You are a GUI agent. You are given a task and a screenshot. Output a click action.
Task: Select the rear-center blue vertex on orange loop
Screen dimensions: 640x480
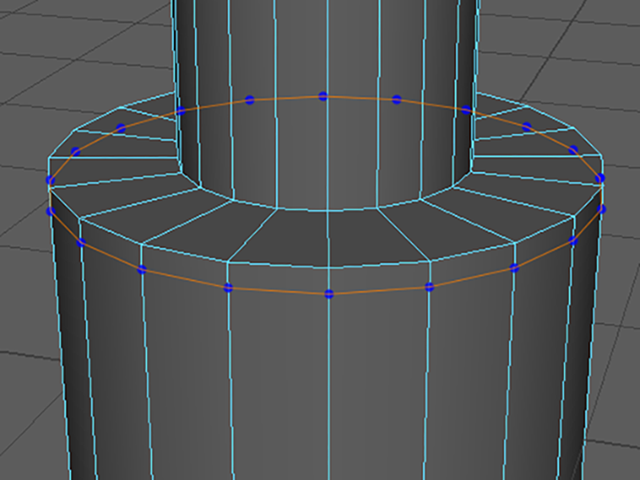click(323, 96)
